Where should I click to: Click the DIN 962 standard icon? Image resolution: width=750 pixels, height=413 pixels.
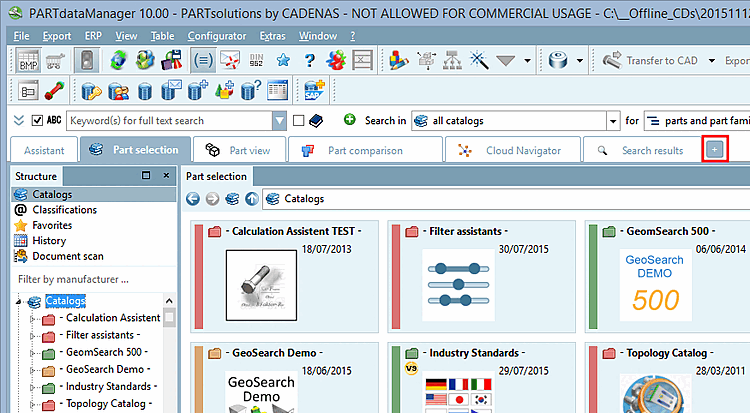click(x=256, y=60)
